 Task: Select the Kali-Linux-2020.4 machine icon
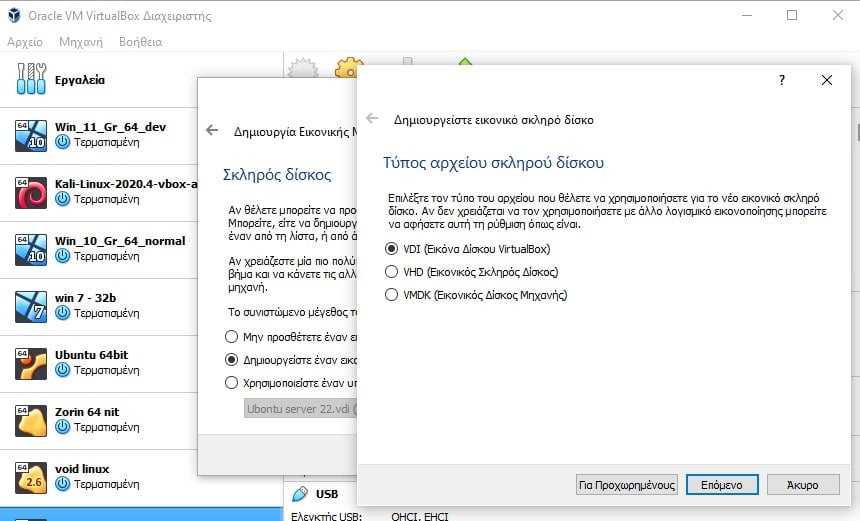click(31, 192)
